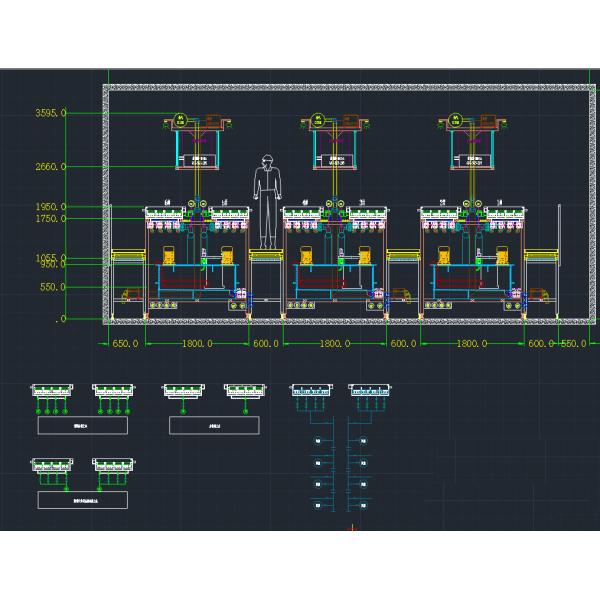Click the green circle symbol on the leftmost overhead unit
Image resolution: width=600 pixels, height=600 pixels.
pos(181,120)
